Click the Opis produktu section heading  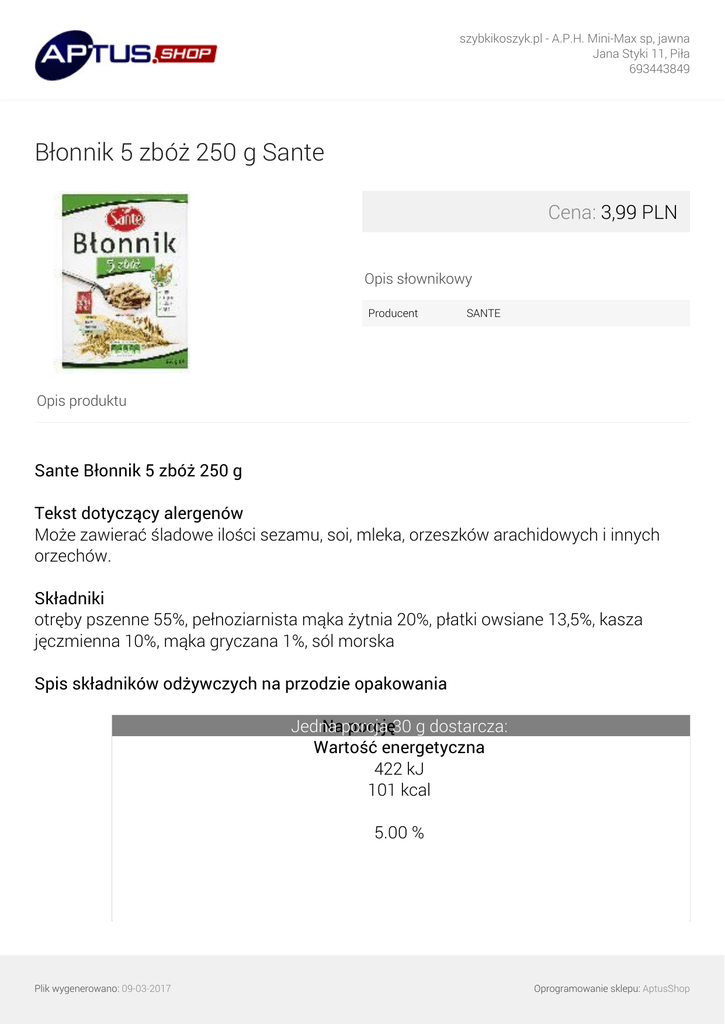pyautogui.click(x=82, y=401)
